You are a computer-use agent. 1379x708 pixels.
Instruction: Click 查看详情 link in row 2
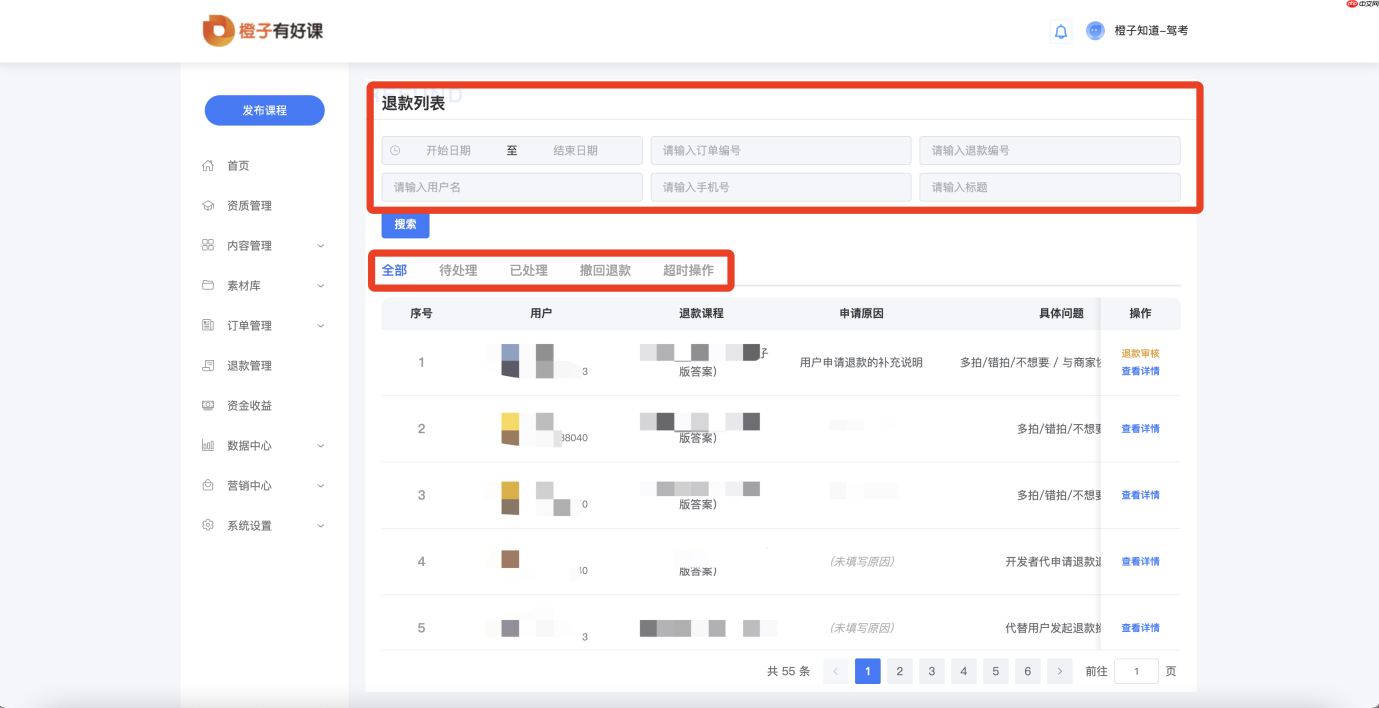1140,429
